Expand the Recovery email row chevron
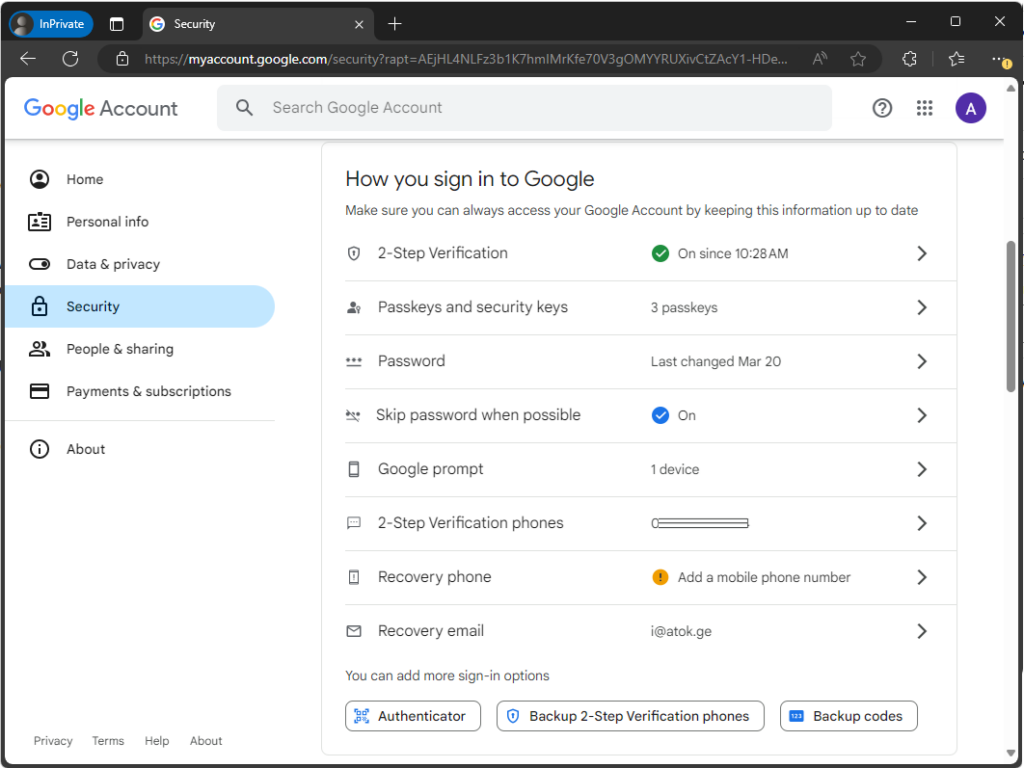Screen dimensions: 1024x768 [x=922, y=632]
